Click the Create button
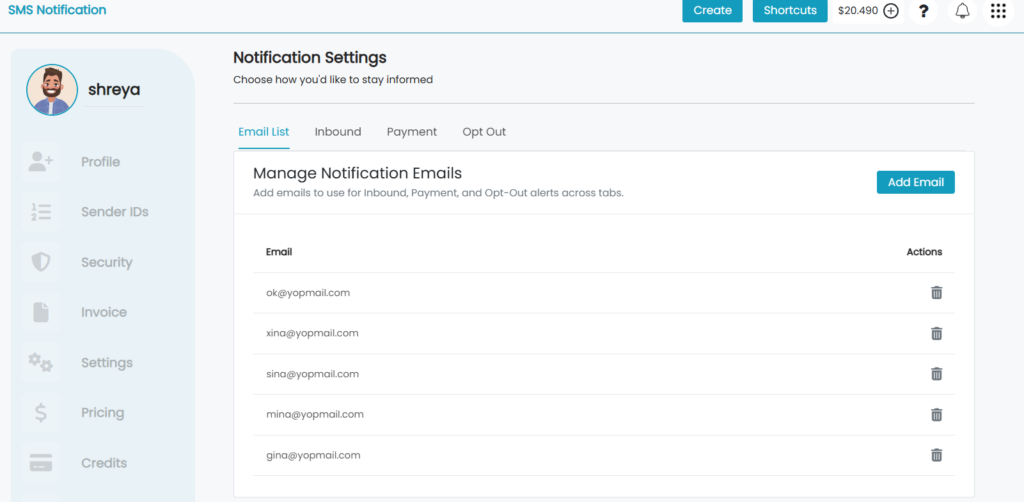The height and width of the screenshot is (502, 1024). click(x=712, y=10)
